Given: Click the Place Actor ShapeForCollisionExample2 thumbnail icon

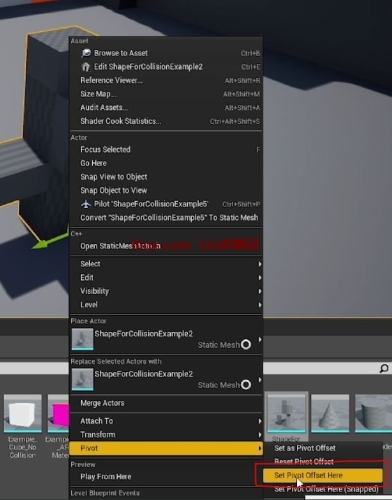Looking at the screenshot, I should pyautogui.click(x=82, y=339).
